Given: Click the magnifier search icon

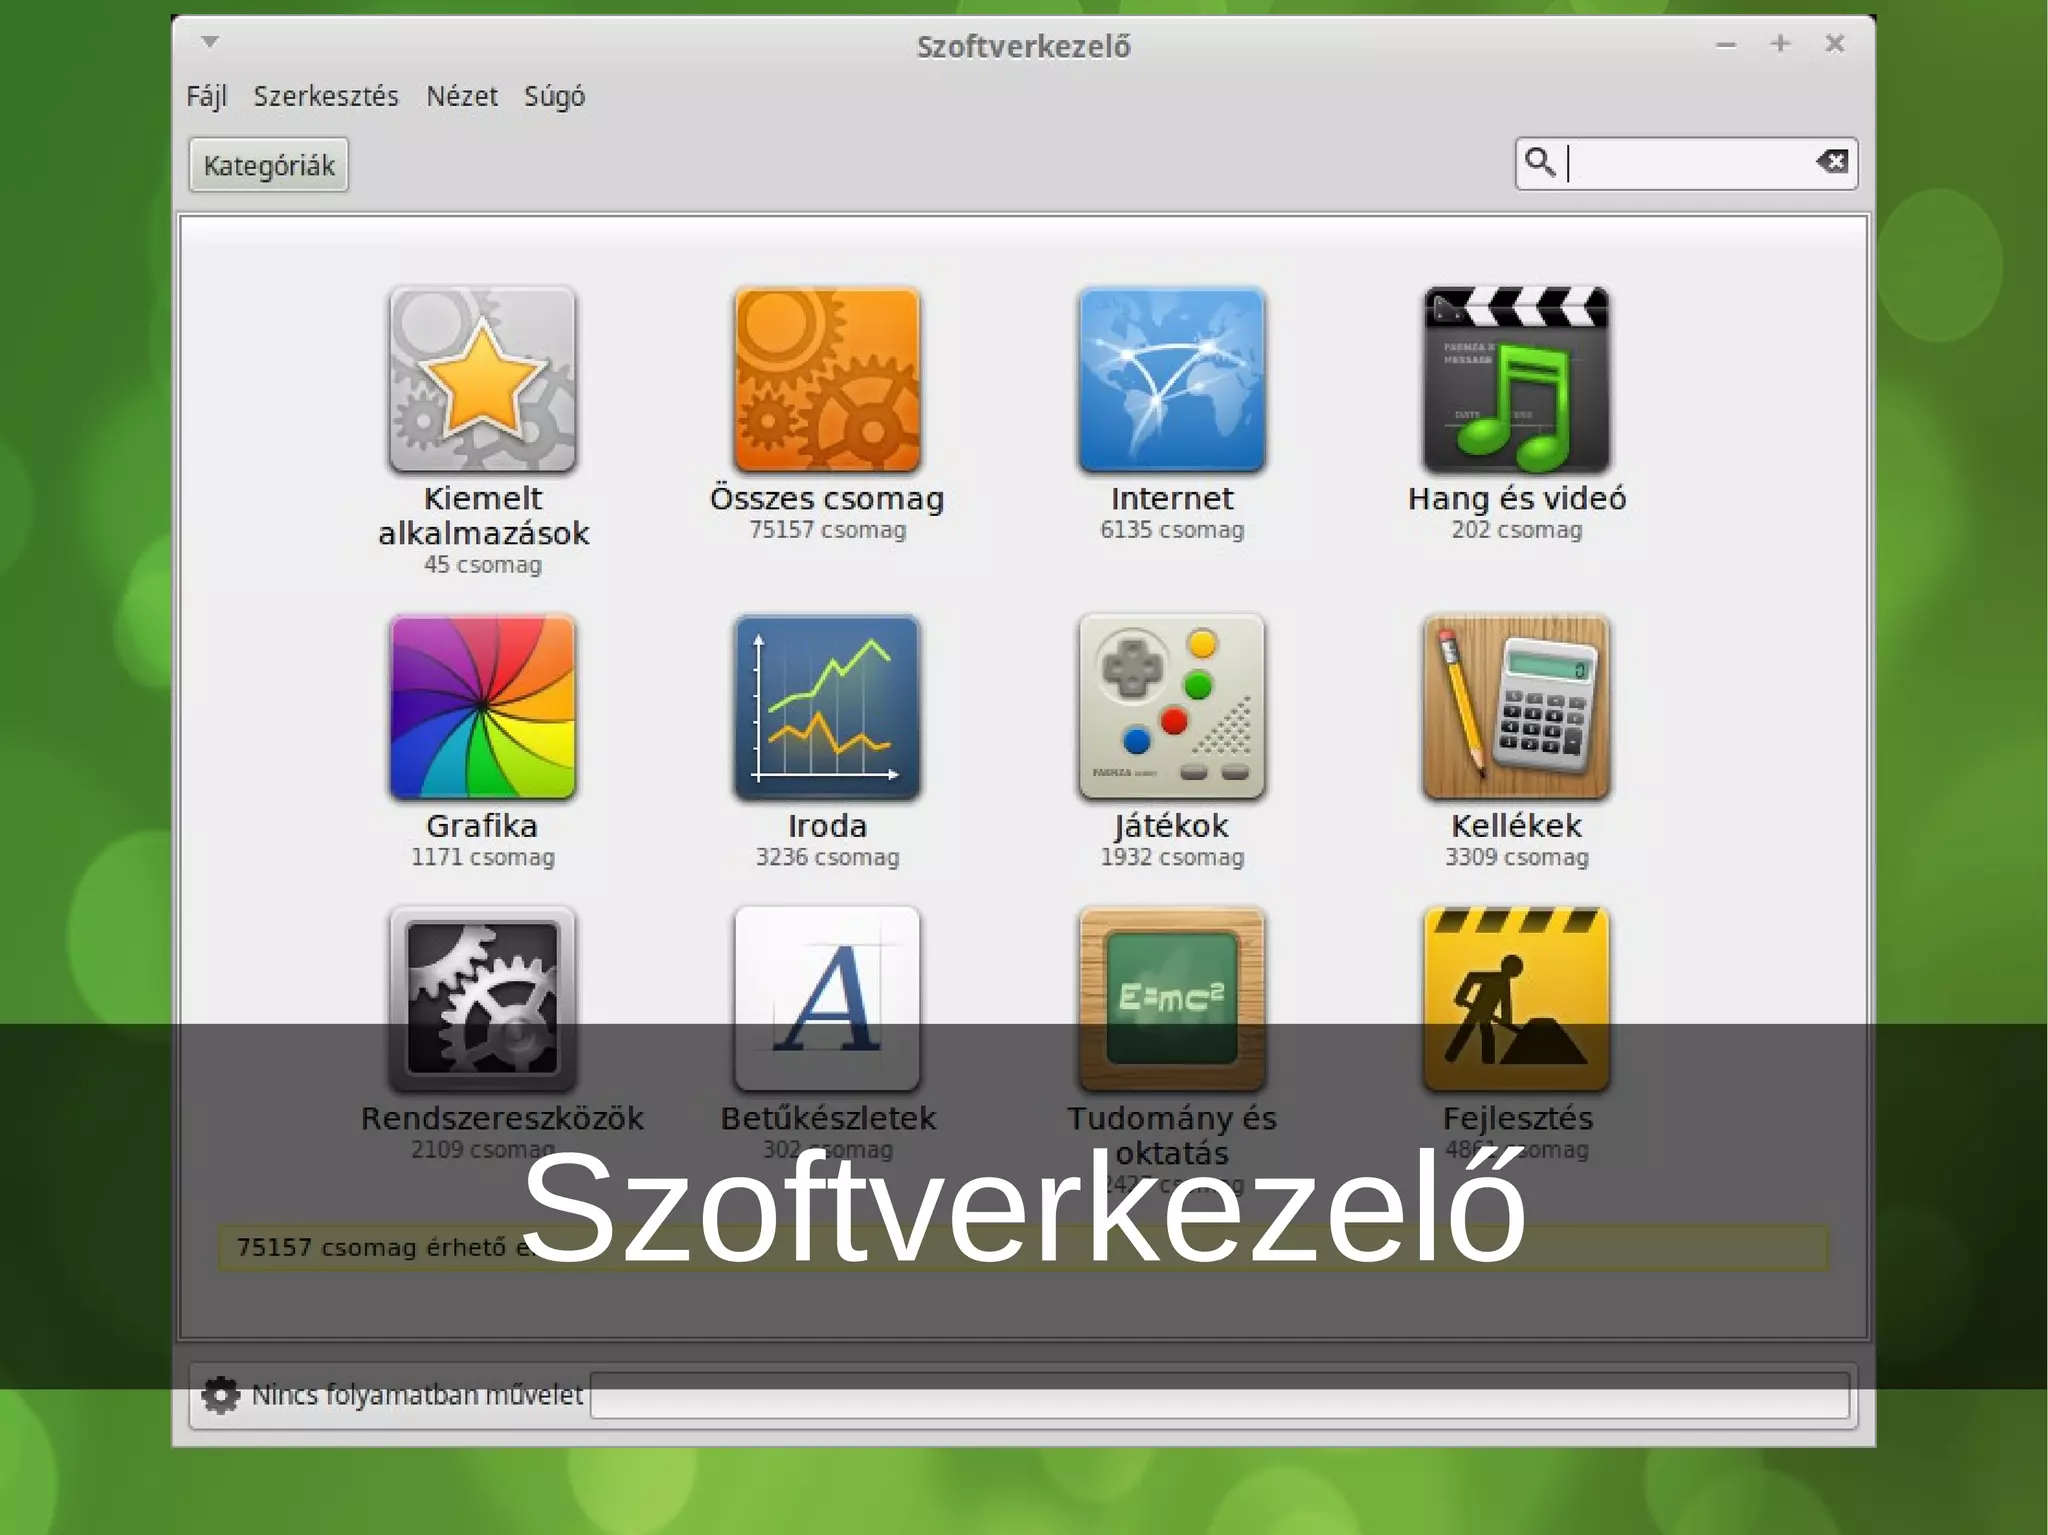Looking at the screenshot, I should (x=1540, y=162).
